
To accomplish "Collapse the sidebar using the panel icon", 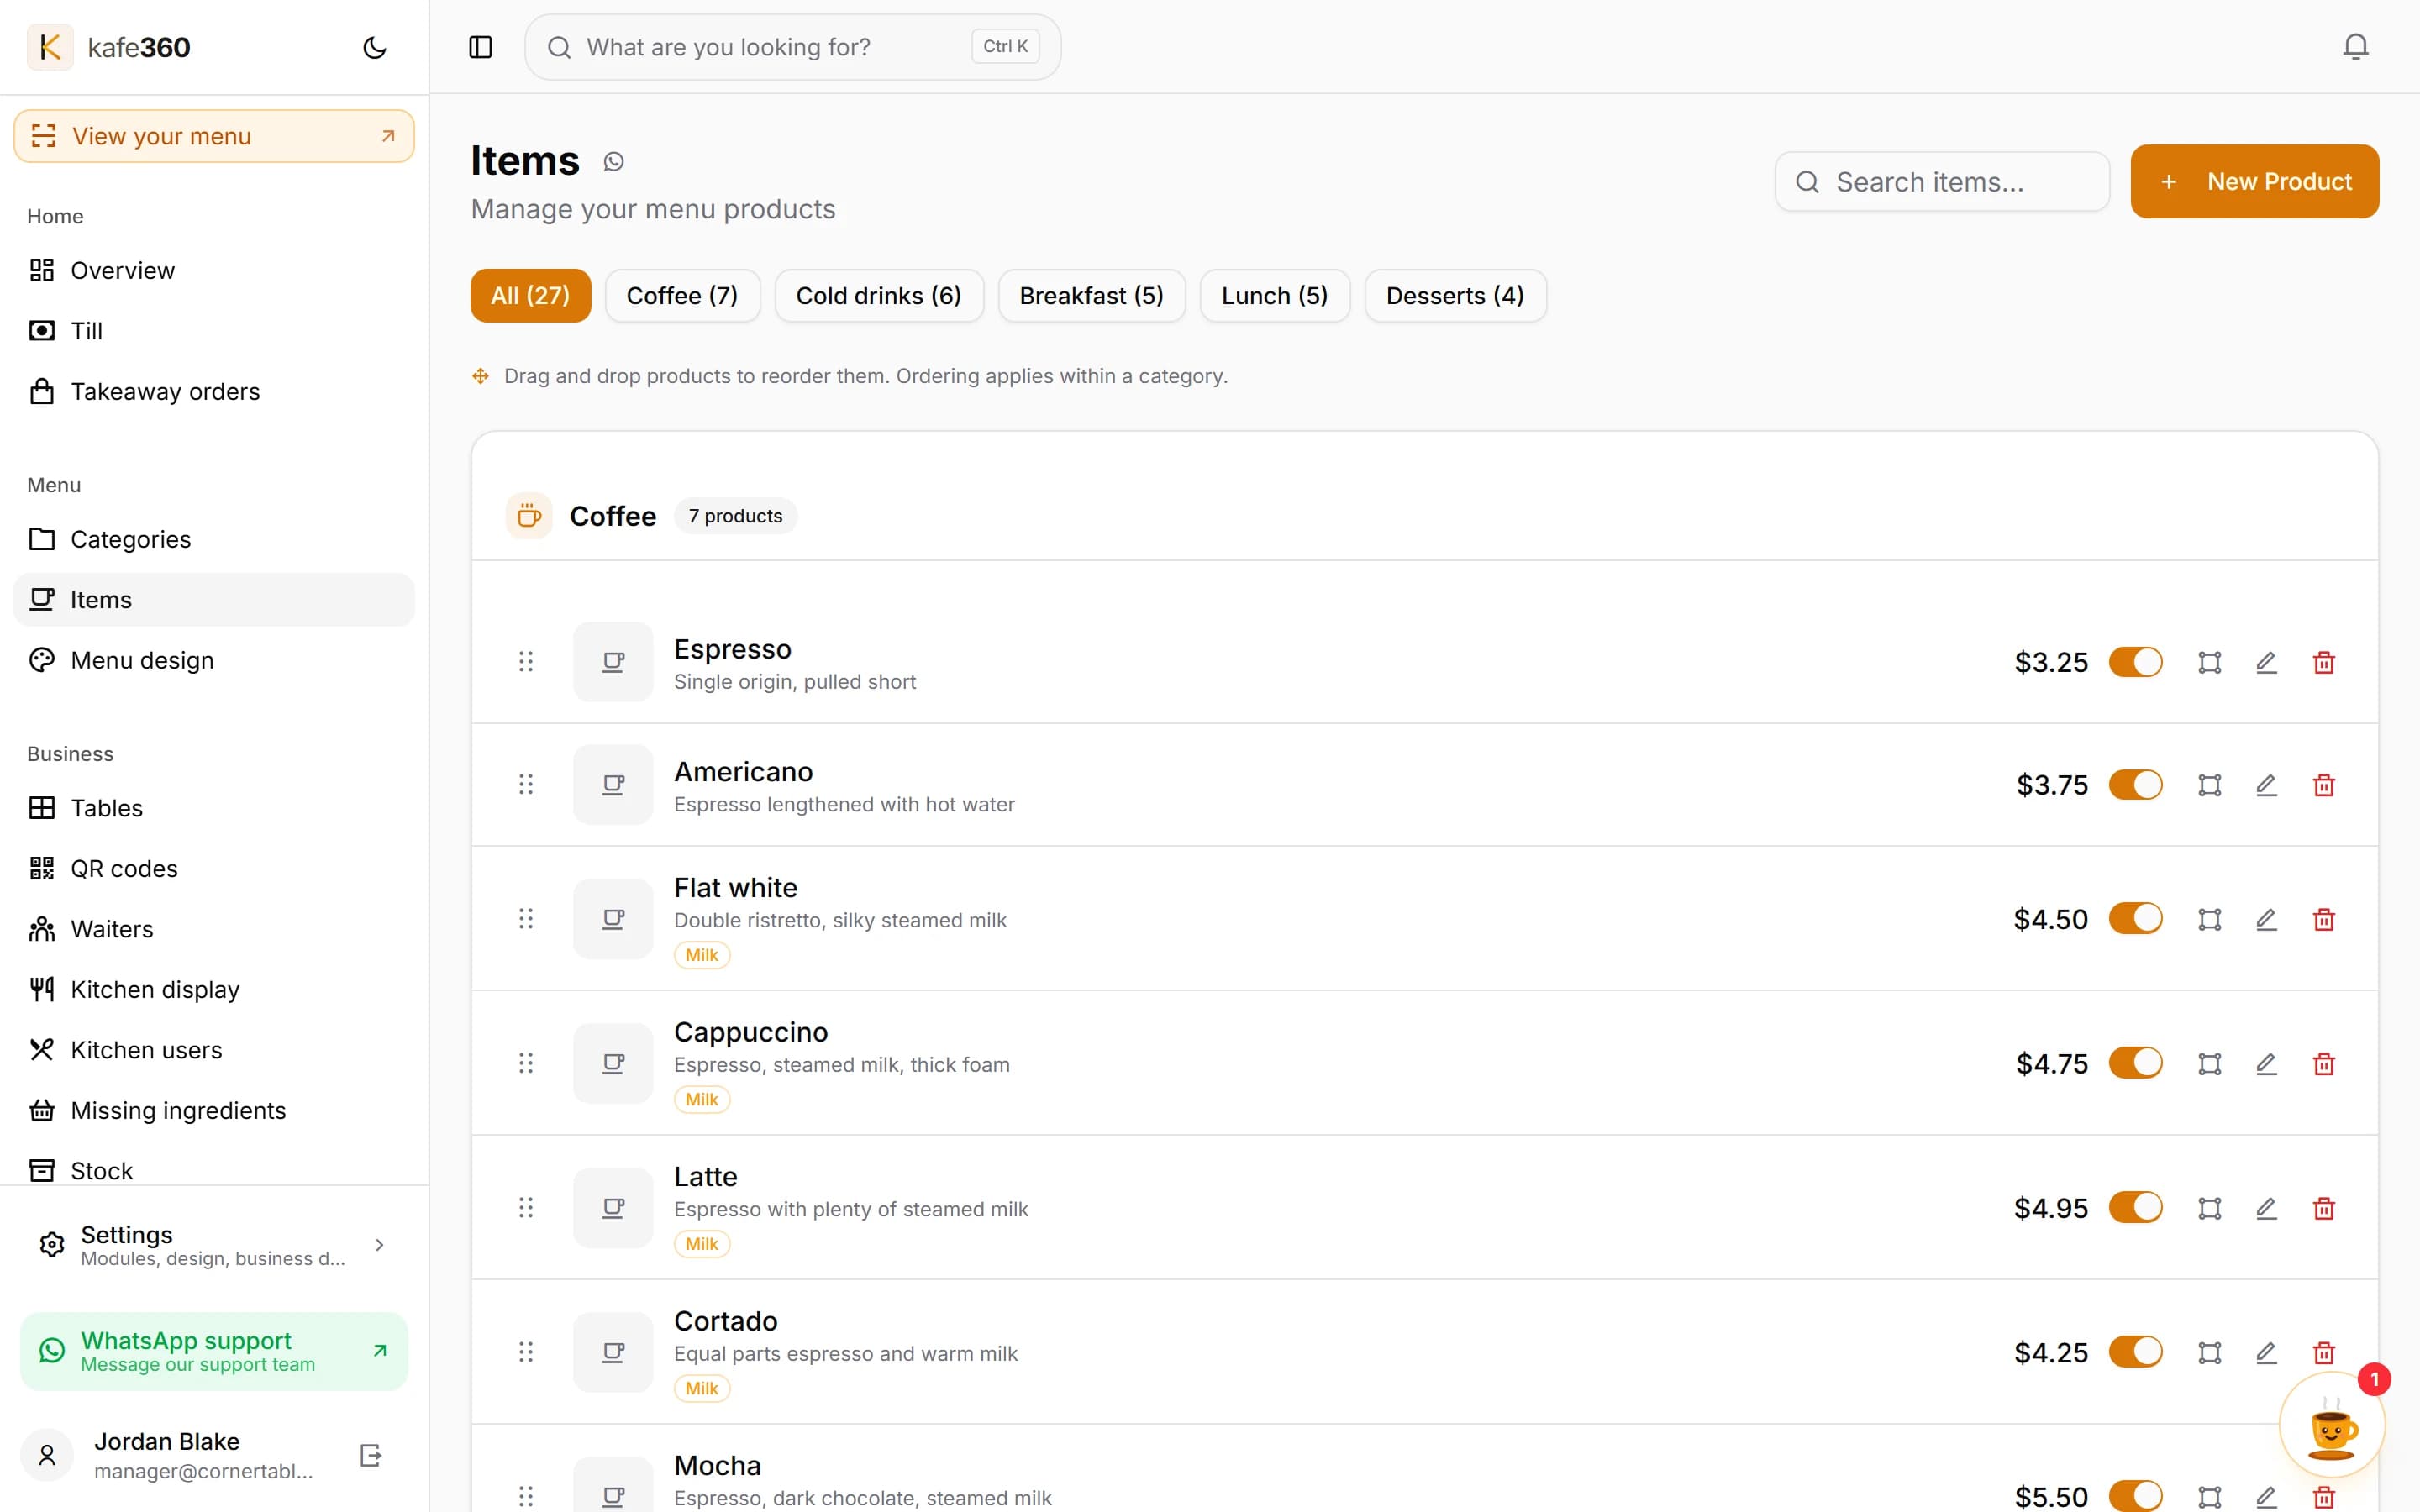I will pos(480,47).
